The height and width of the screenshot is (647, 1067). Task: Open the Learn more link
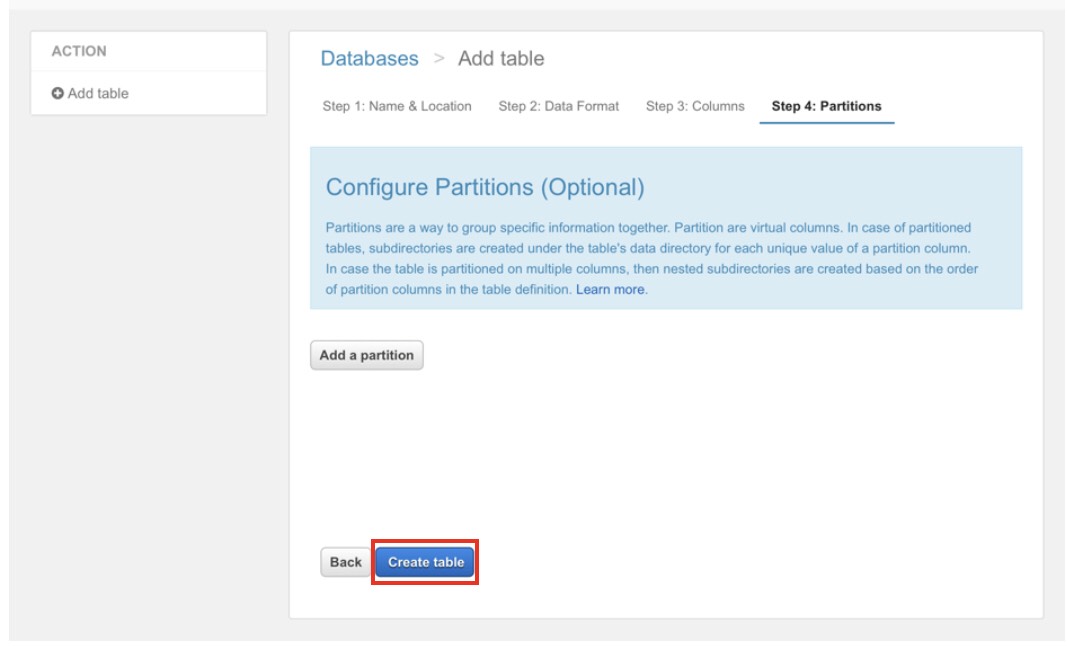tap(610, 290)
